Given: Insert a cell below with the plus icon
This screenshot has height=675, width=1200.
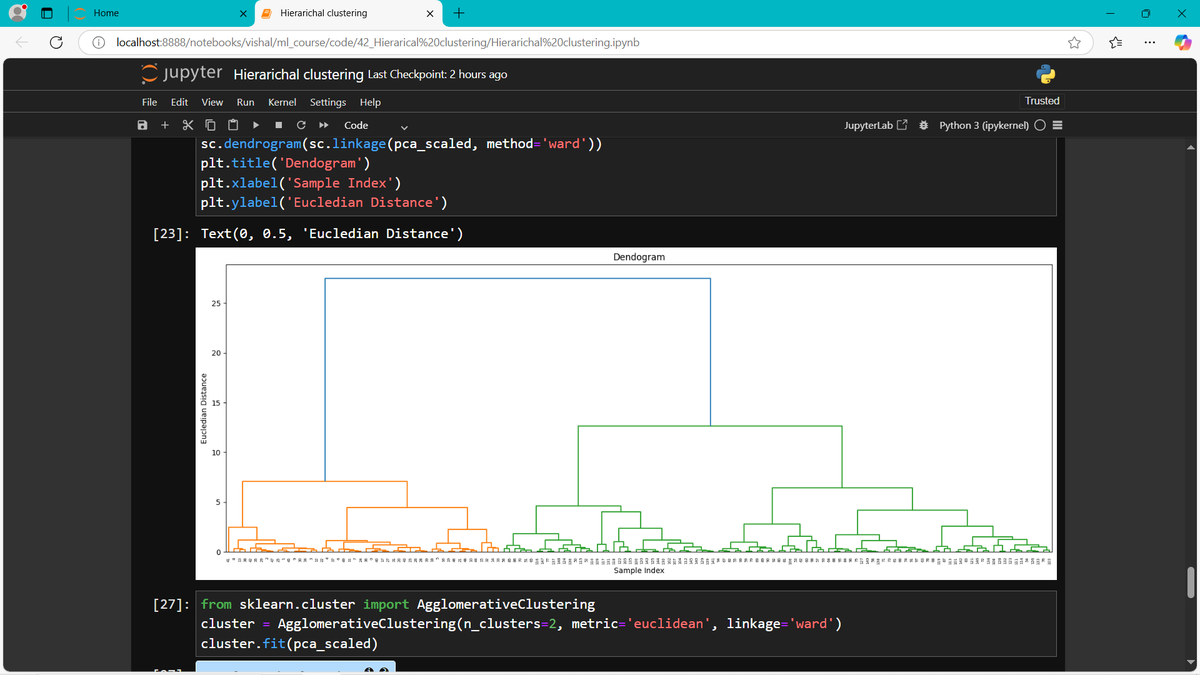Looking at the screenshot, I should 165,125.
